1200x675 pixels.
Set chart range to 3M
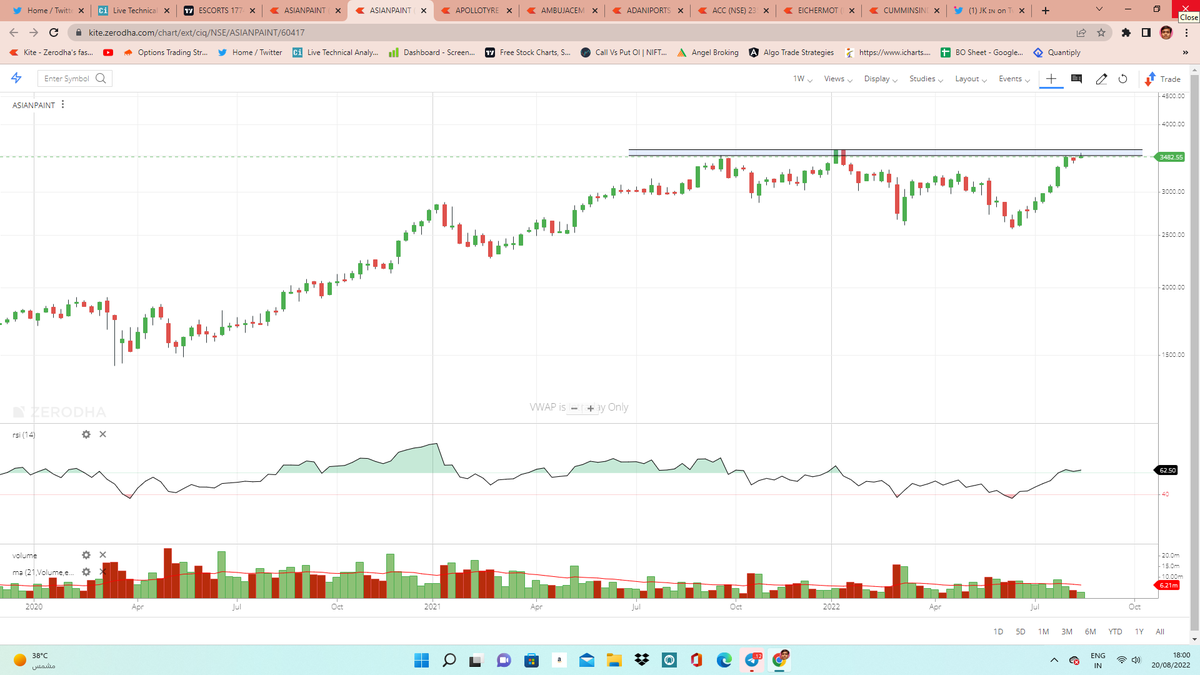[1067, 631]
